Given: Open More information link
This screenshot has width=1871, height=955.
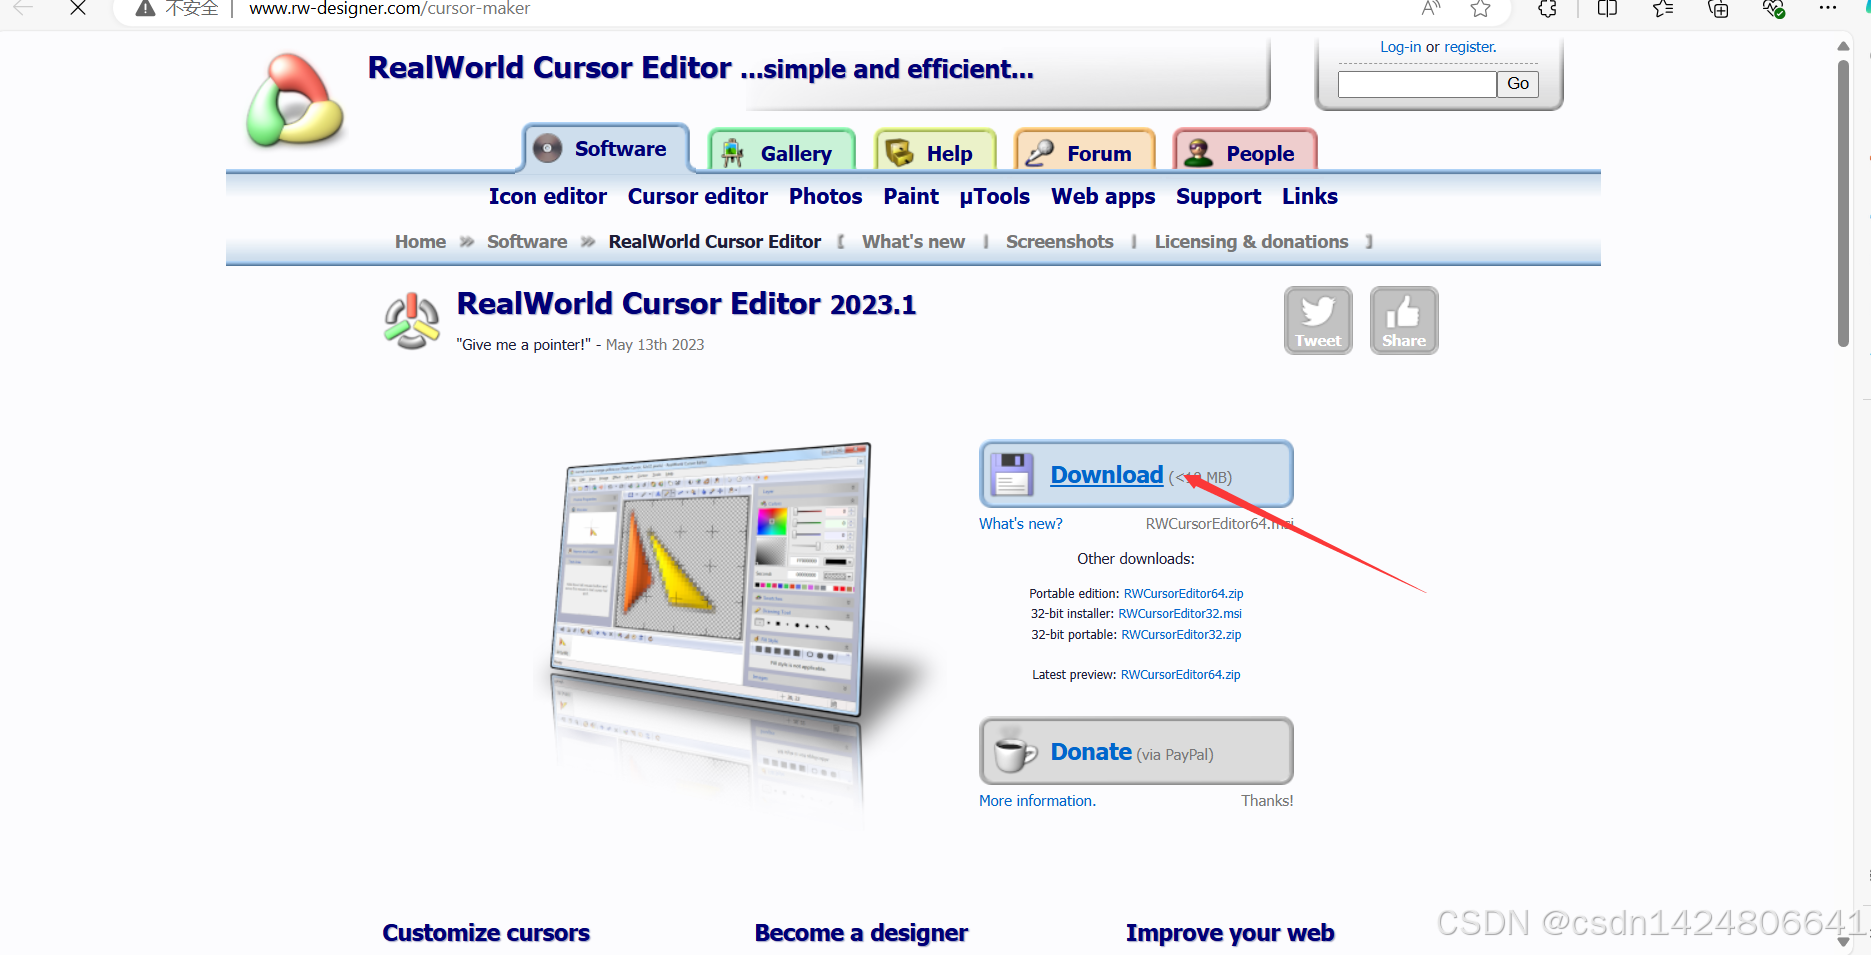Looking at the screenshot, I should 1037,801.
